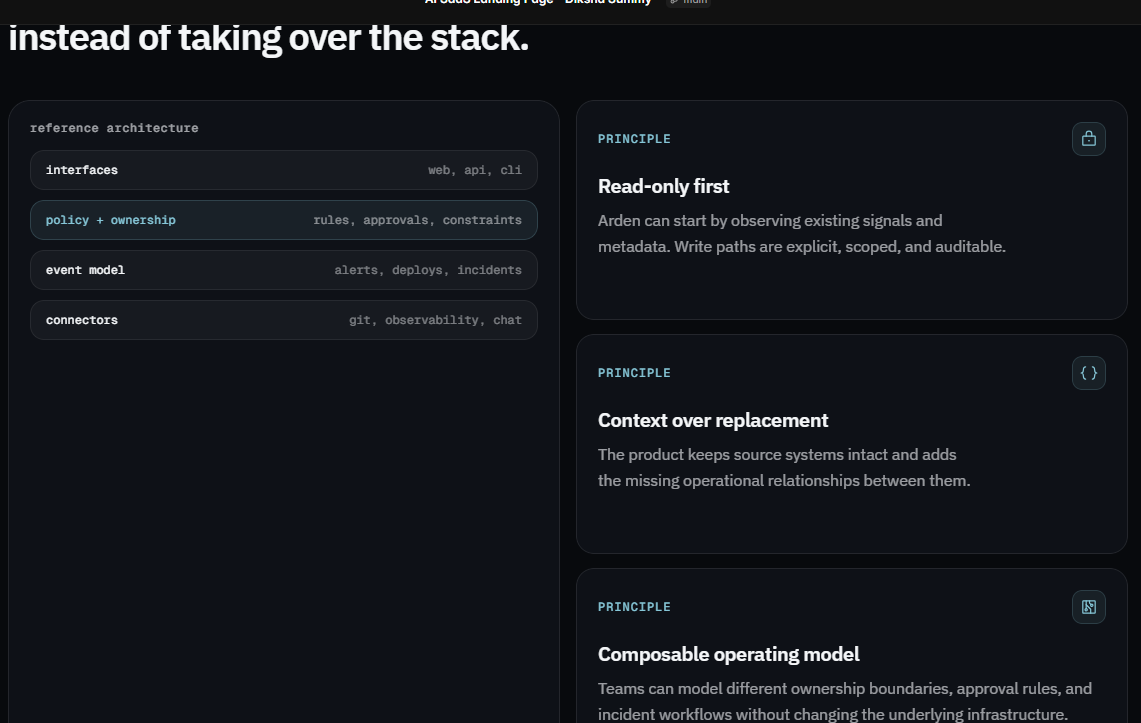1141x723 pixels.
Task: Click "rules, approvals, constraints" text
Action: (x=418, y=220)
